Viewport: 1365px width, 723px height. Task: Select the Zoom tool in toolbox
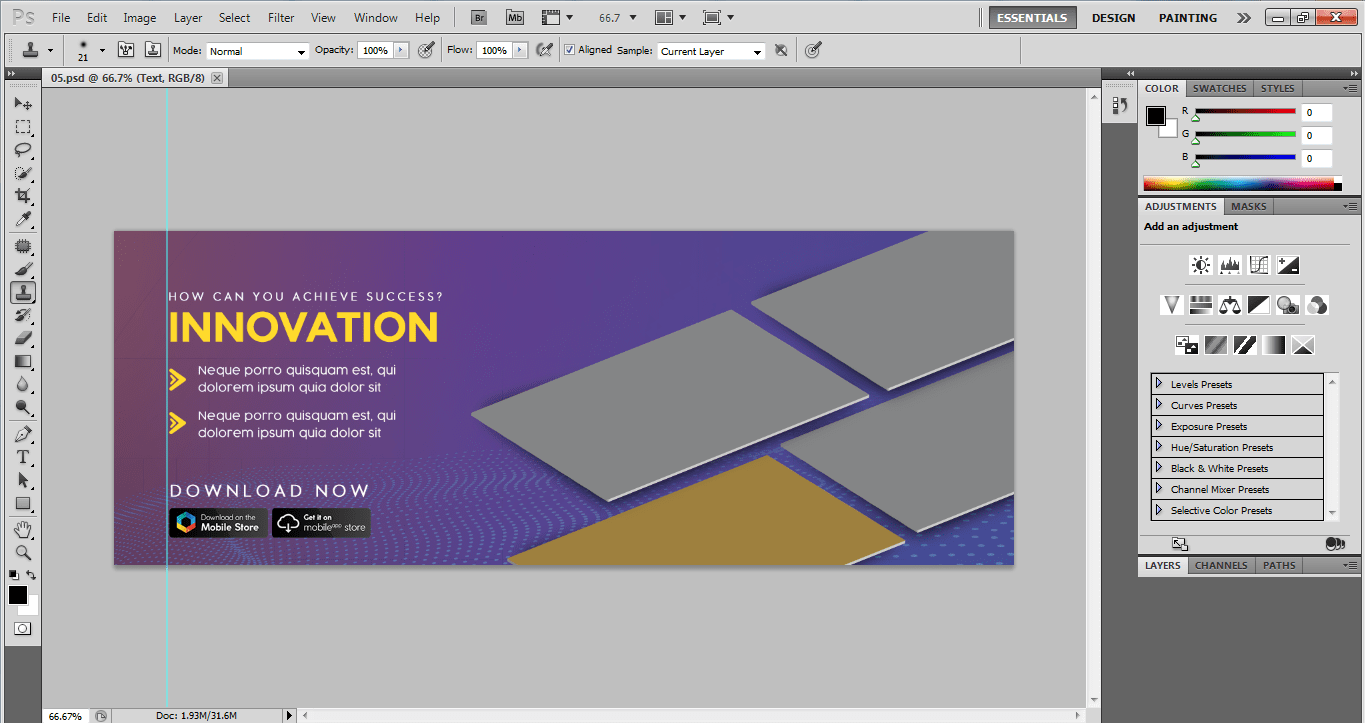pos(22,552)
